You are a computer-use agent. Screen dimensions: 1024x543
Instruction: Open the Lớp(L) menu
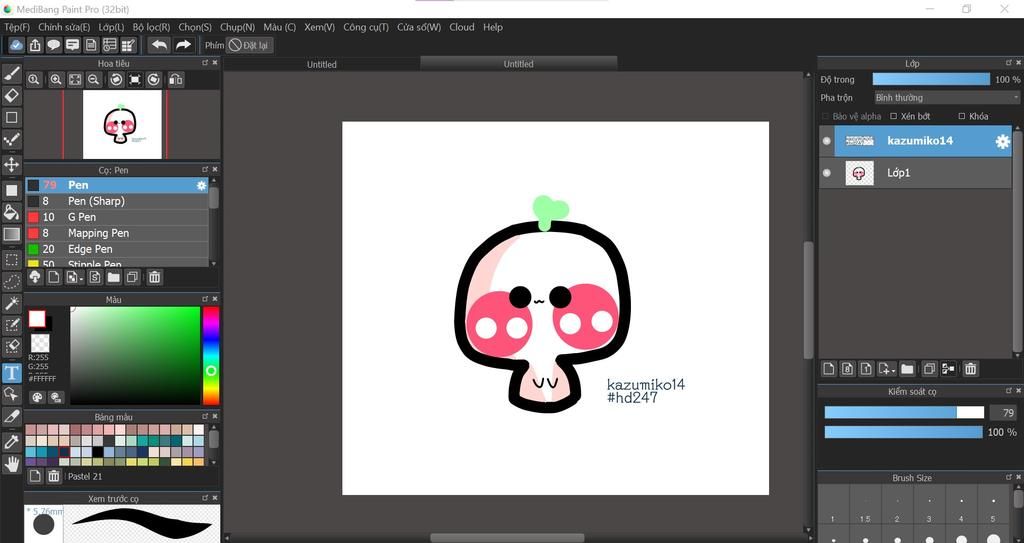tap(111, 27)
